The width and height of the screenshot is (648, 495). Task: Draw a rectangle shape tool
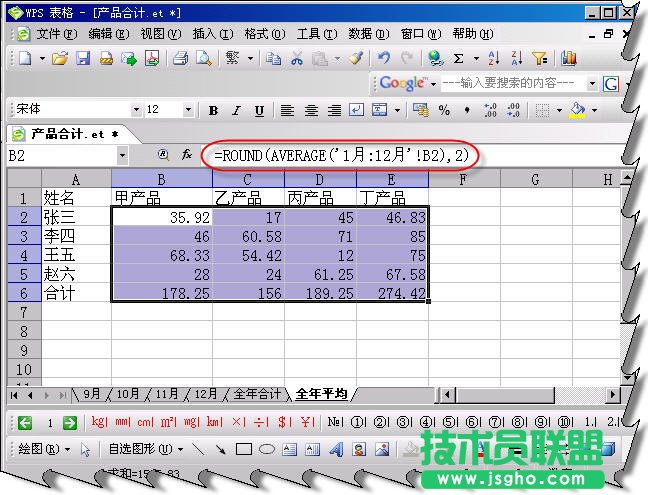pos(243,449)
